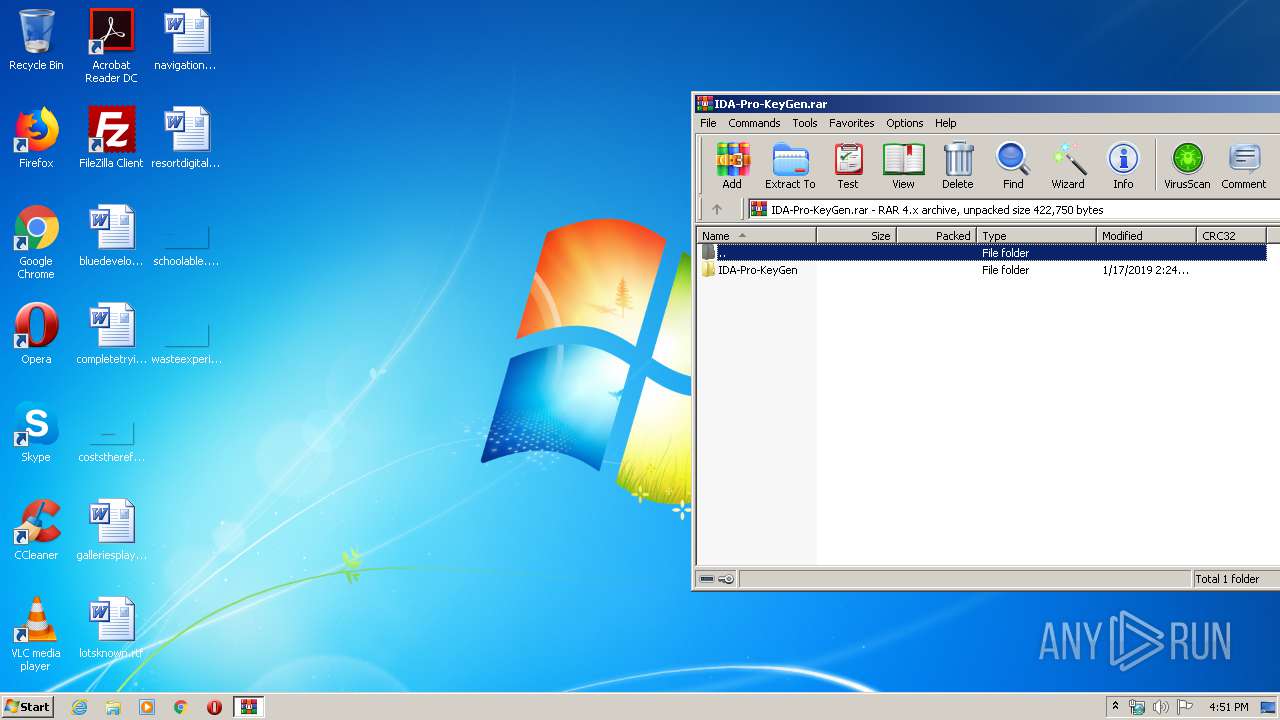Sort by Name column header
Viewport: 1280px width, 720px height.
(x=757, y=236)
